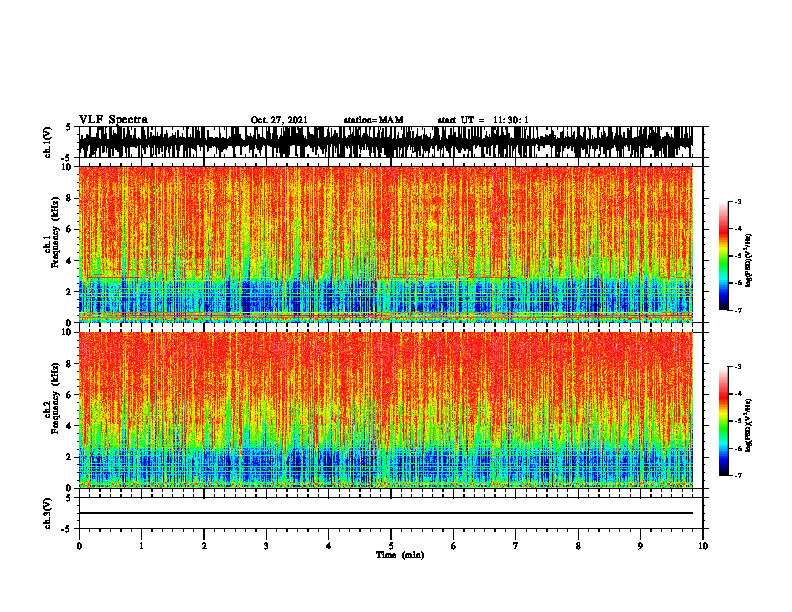Click the ch.2 frequency spectrogram panel

(x=386, y=410)
